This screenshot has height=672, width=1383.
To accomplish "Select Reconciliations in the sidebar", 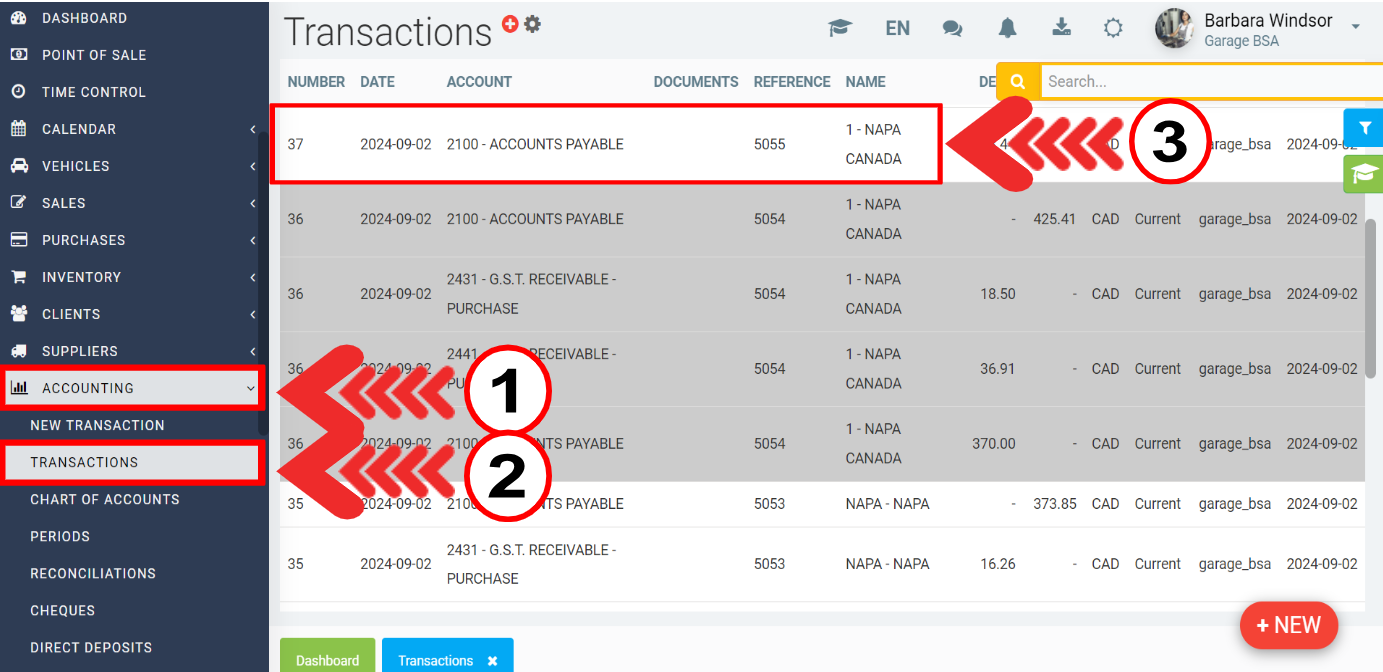I will [93, 573].
